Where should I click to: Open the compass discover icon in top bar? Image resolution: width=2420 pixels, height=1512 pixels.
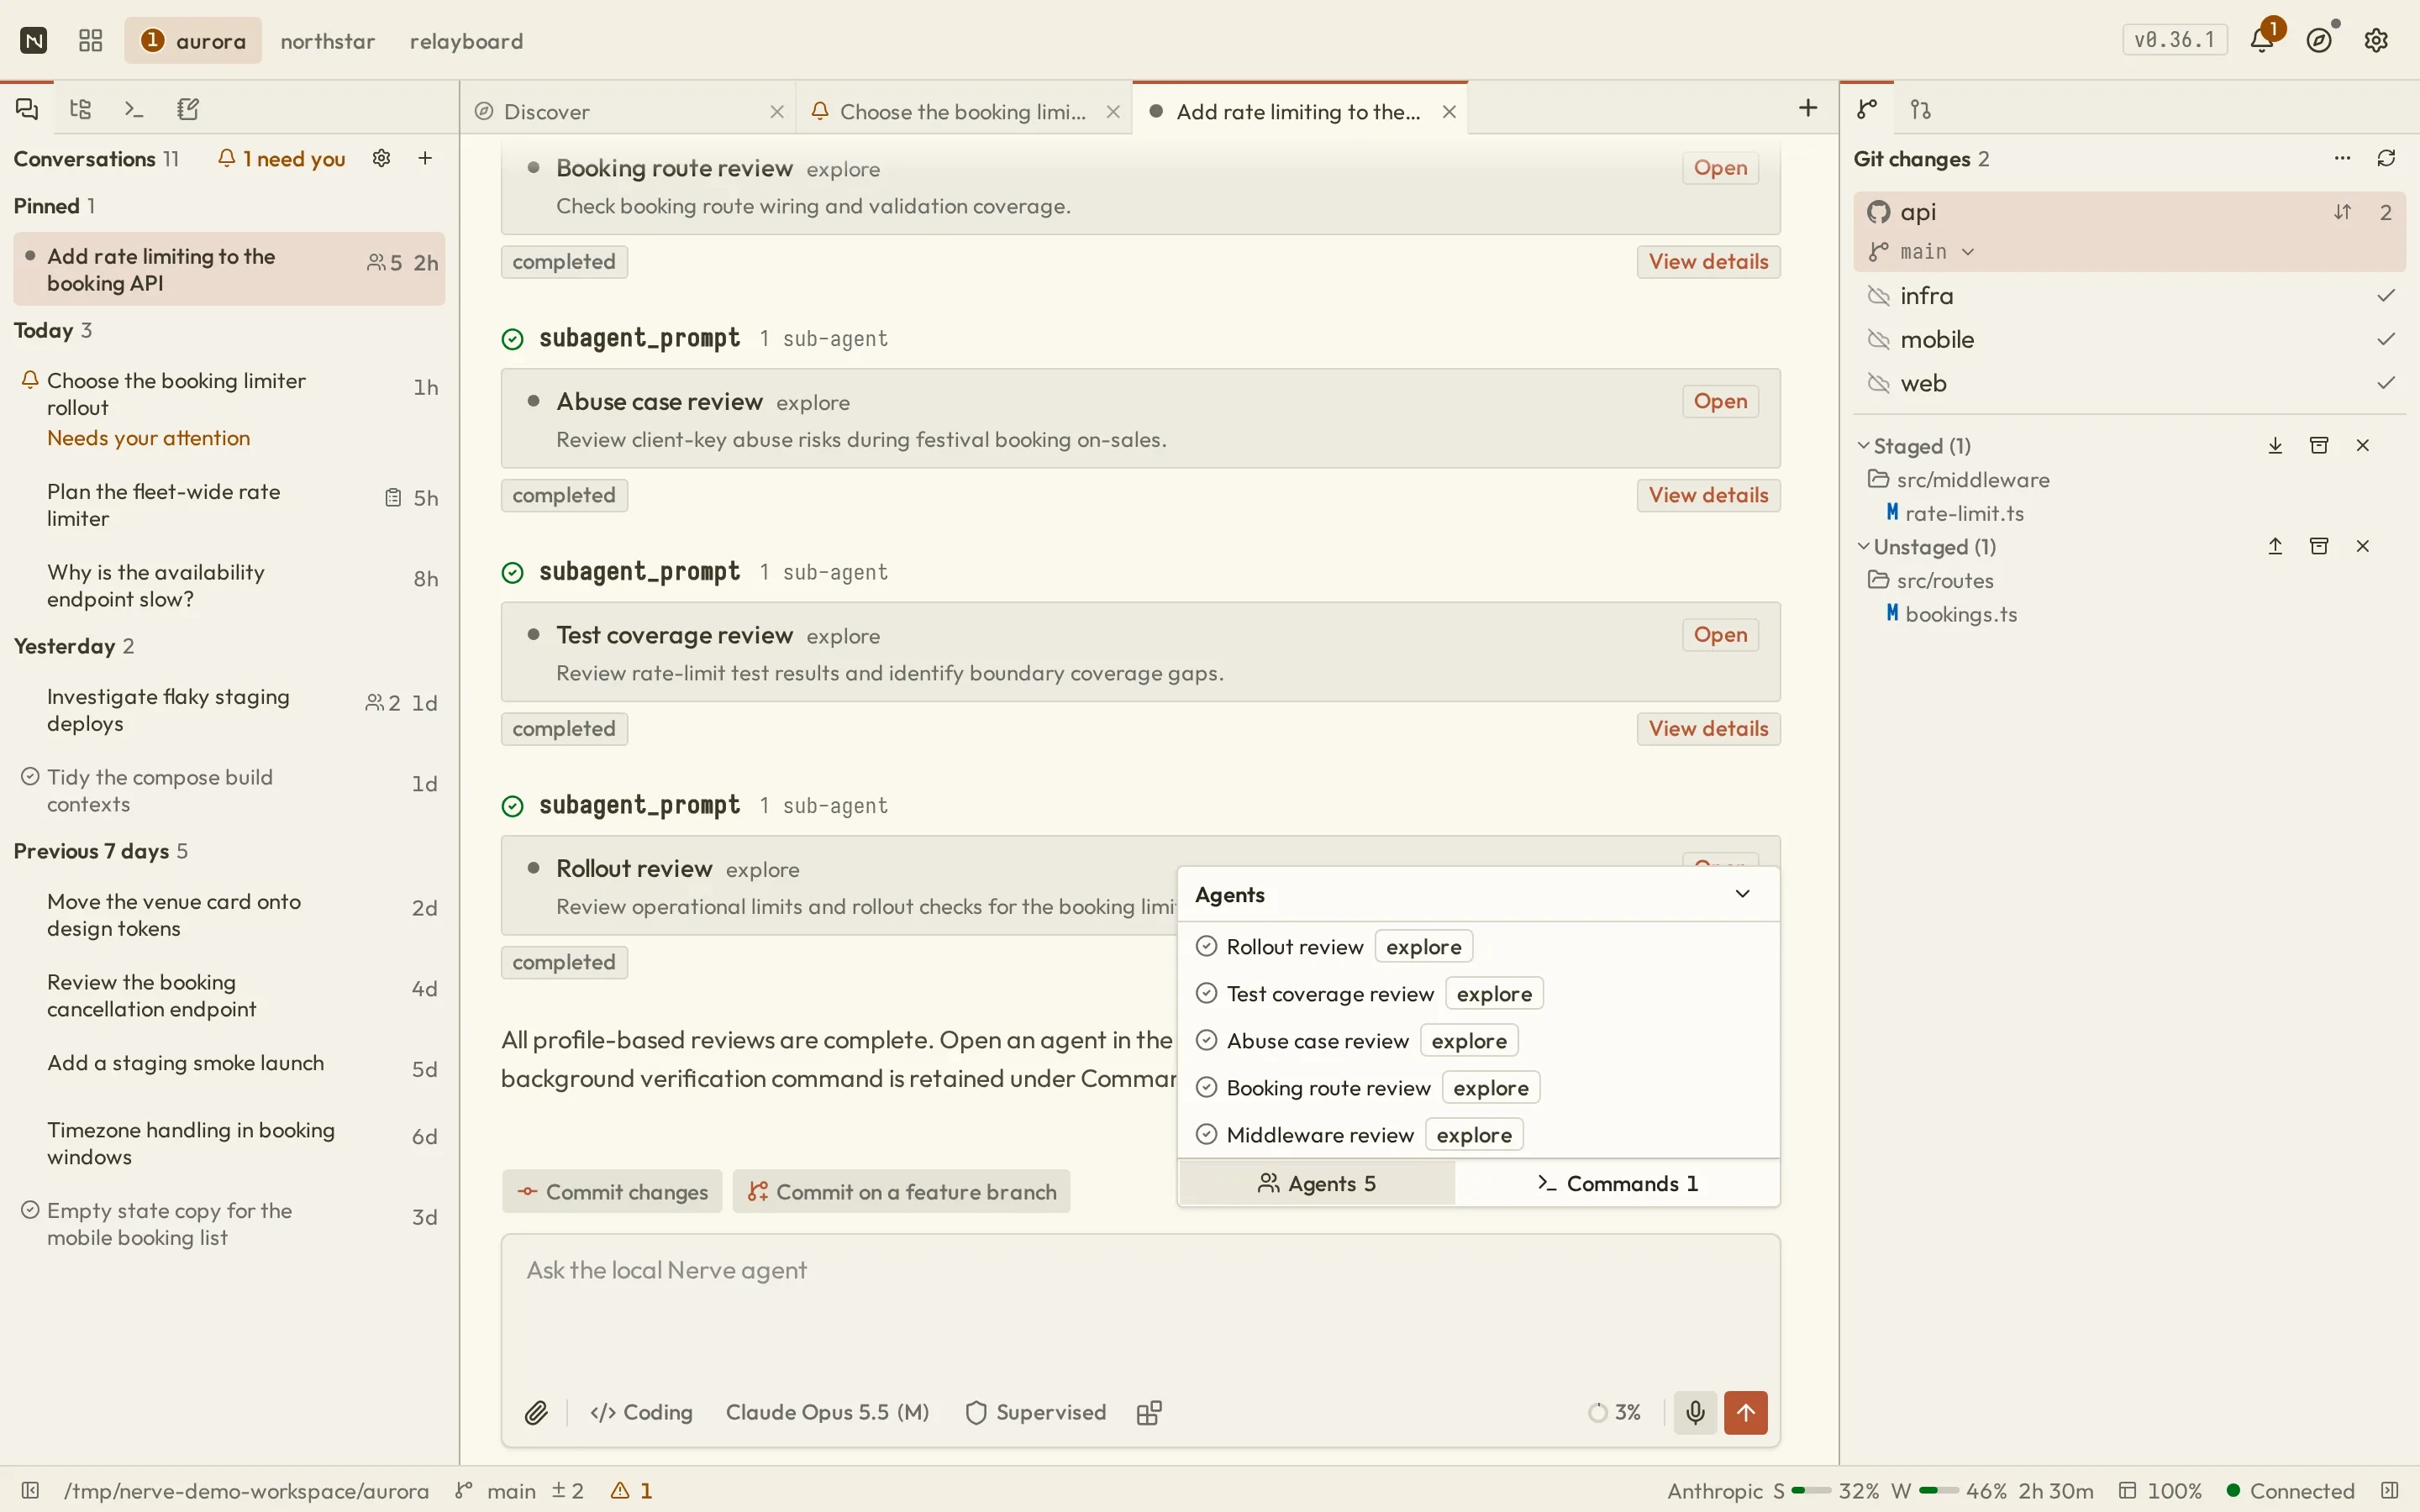click(2320, 40)
